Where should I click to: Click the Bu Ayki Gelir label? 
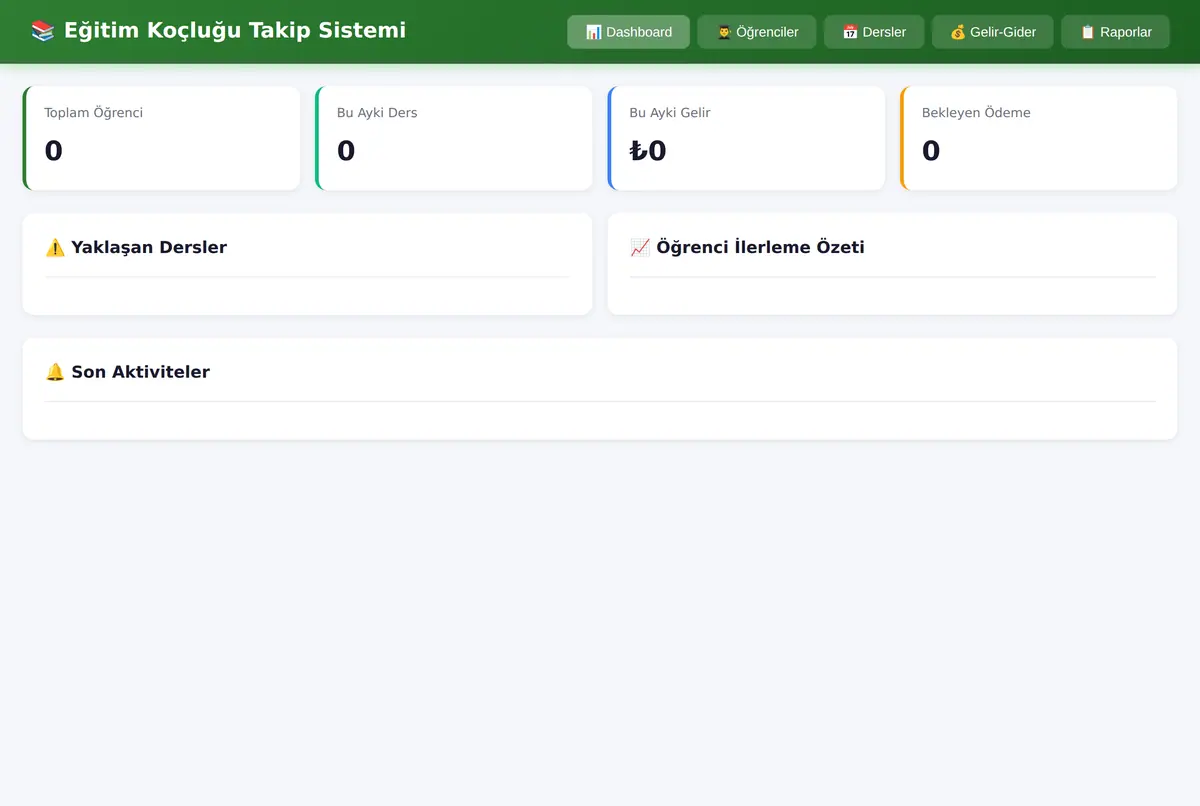pyautogui.click(x=670, y=113)
